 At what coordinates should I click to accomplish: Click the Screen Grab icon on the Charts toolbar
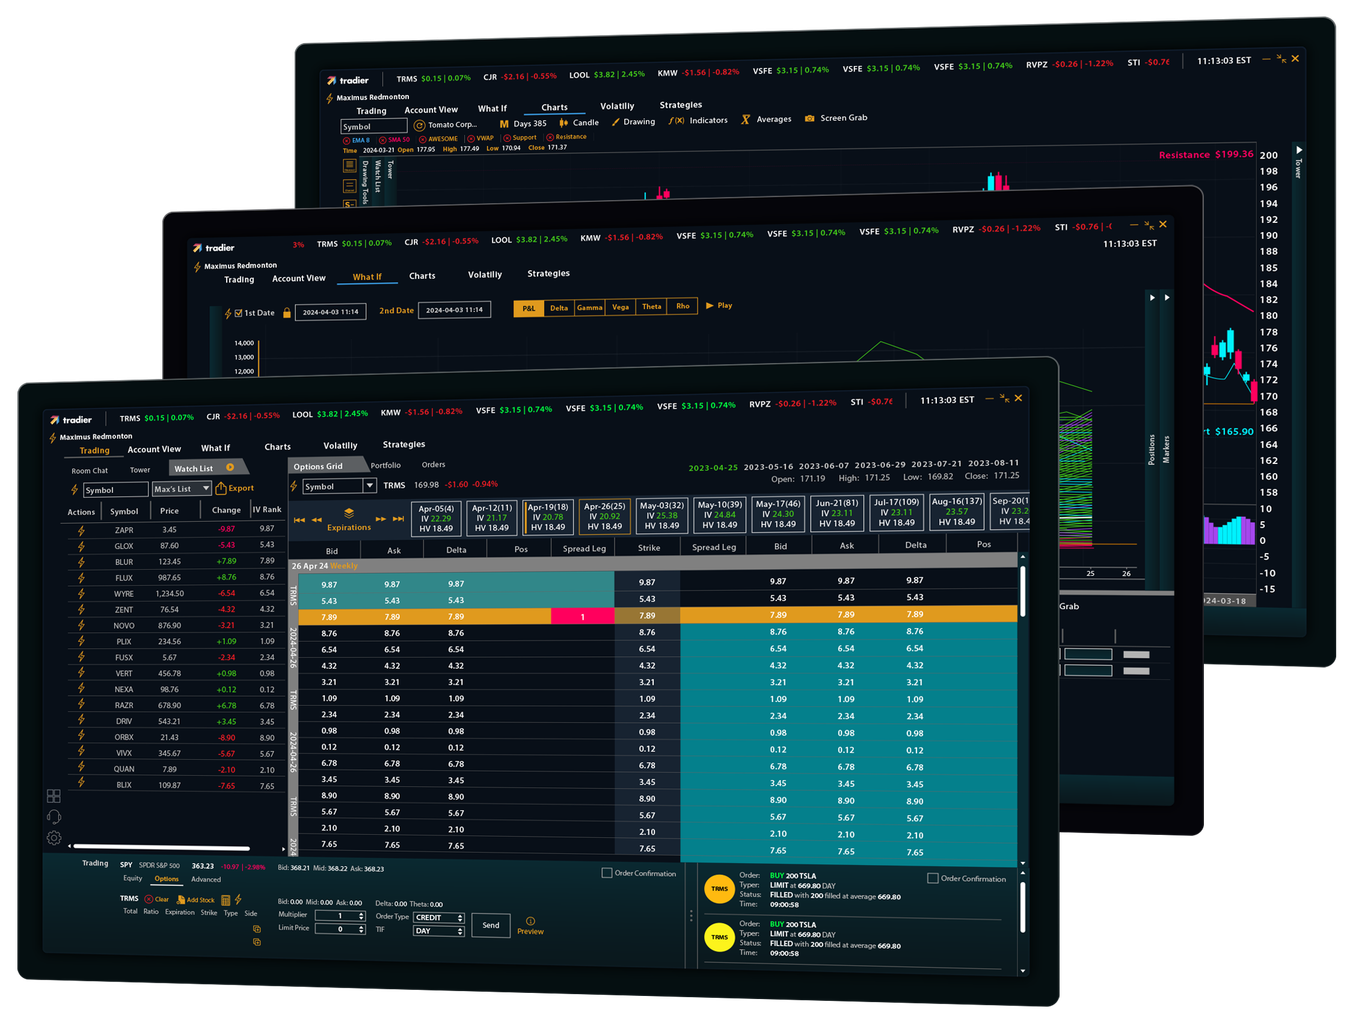point(812,118)
